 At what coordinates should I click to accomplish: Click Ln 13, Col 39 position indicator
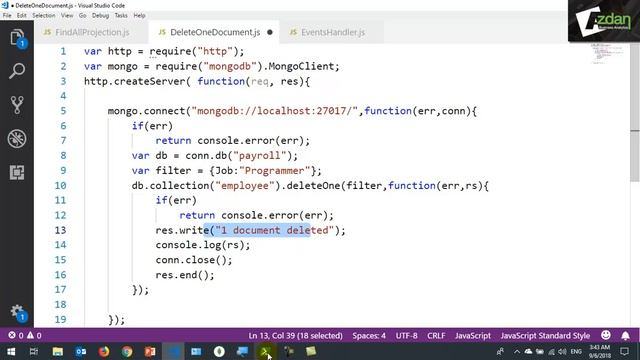[296, 336]
